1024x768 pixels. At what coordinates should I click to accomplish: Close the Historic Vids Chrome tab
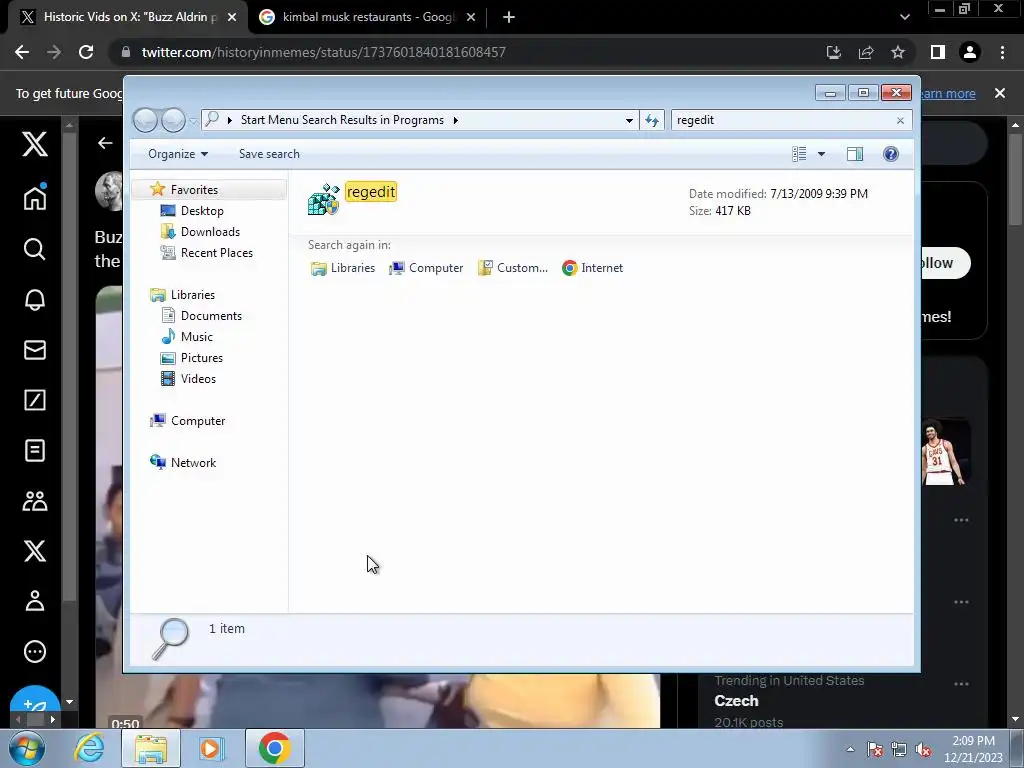pos(232,18)
